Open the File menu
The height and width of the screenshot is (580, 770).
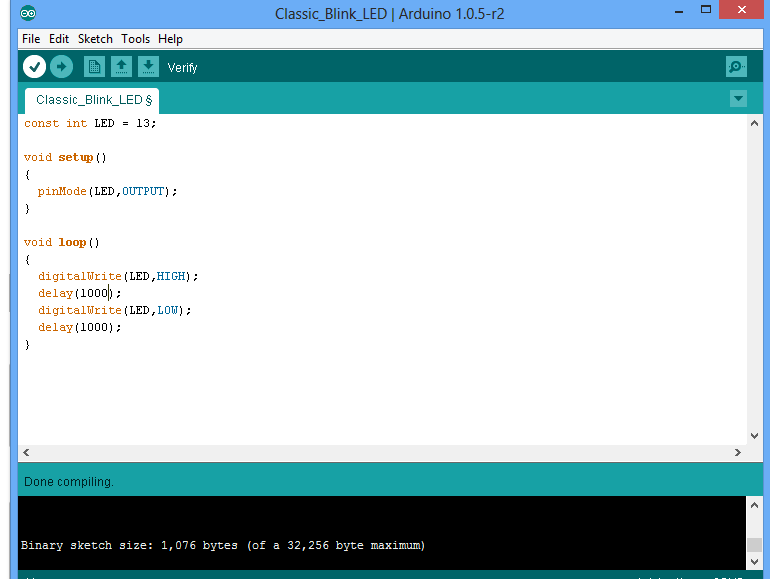click(31, 39)
